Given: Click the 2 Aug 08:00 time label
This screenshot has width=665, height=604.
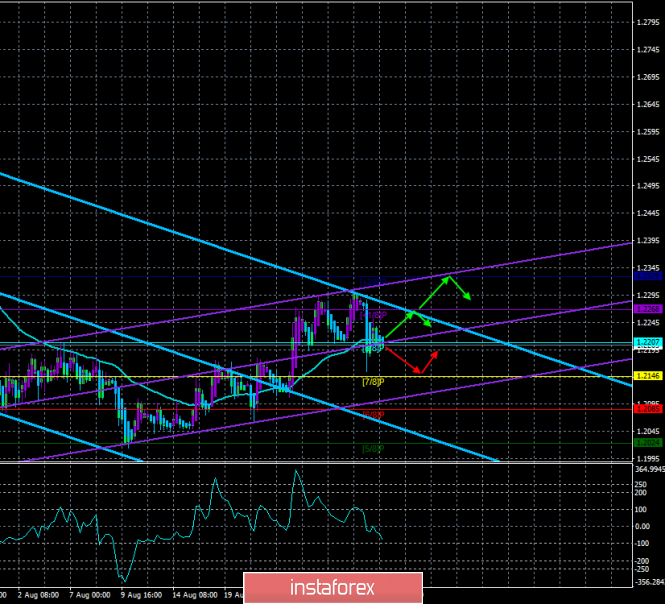Looking at the screenshot, I should pos(40,594).
